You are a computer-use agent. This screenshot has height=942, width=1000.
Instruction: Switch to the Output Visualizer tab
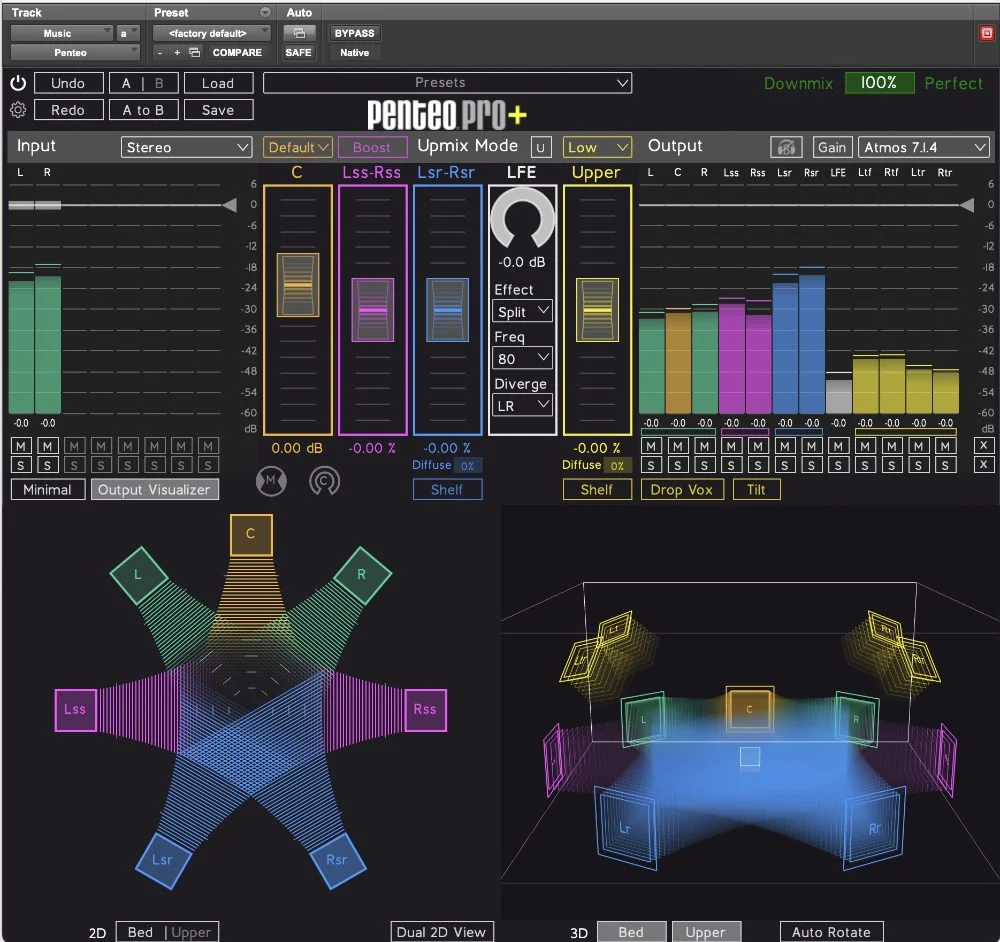154,489
